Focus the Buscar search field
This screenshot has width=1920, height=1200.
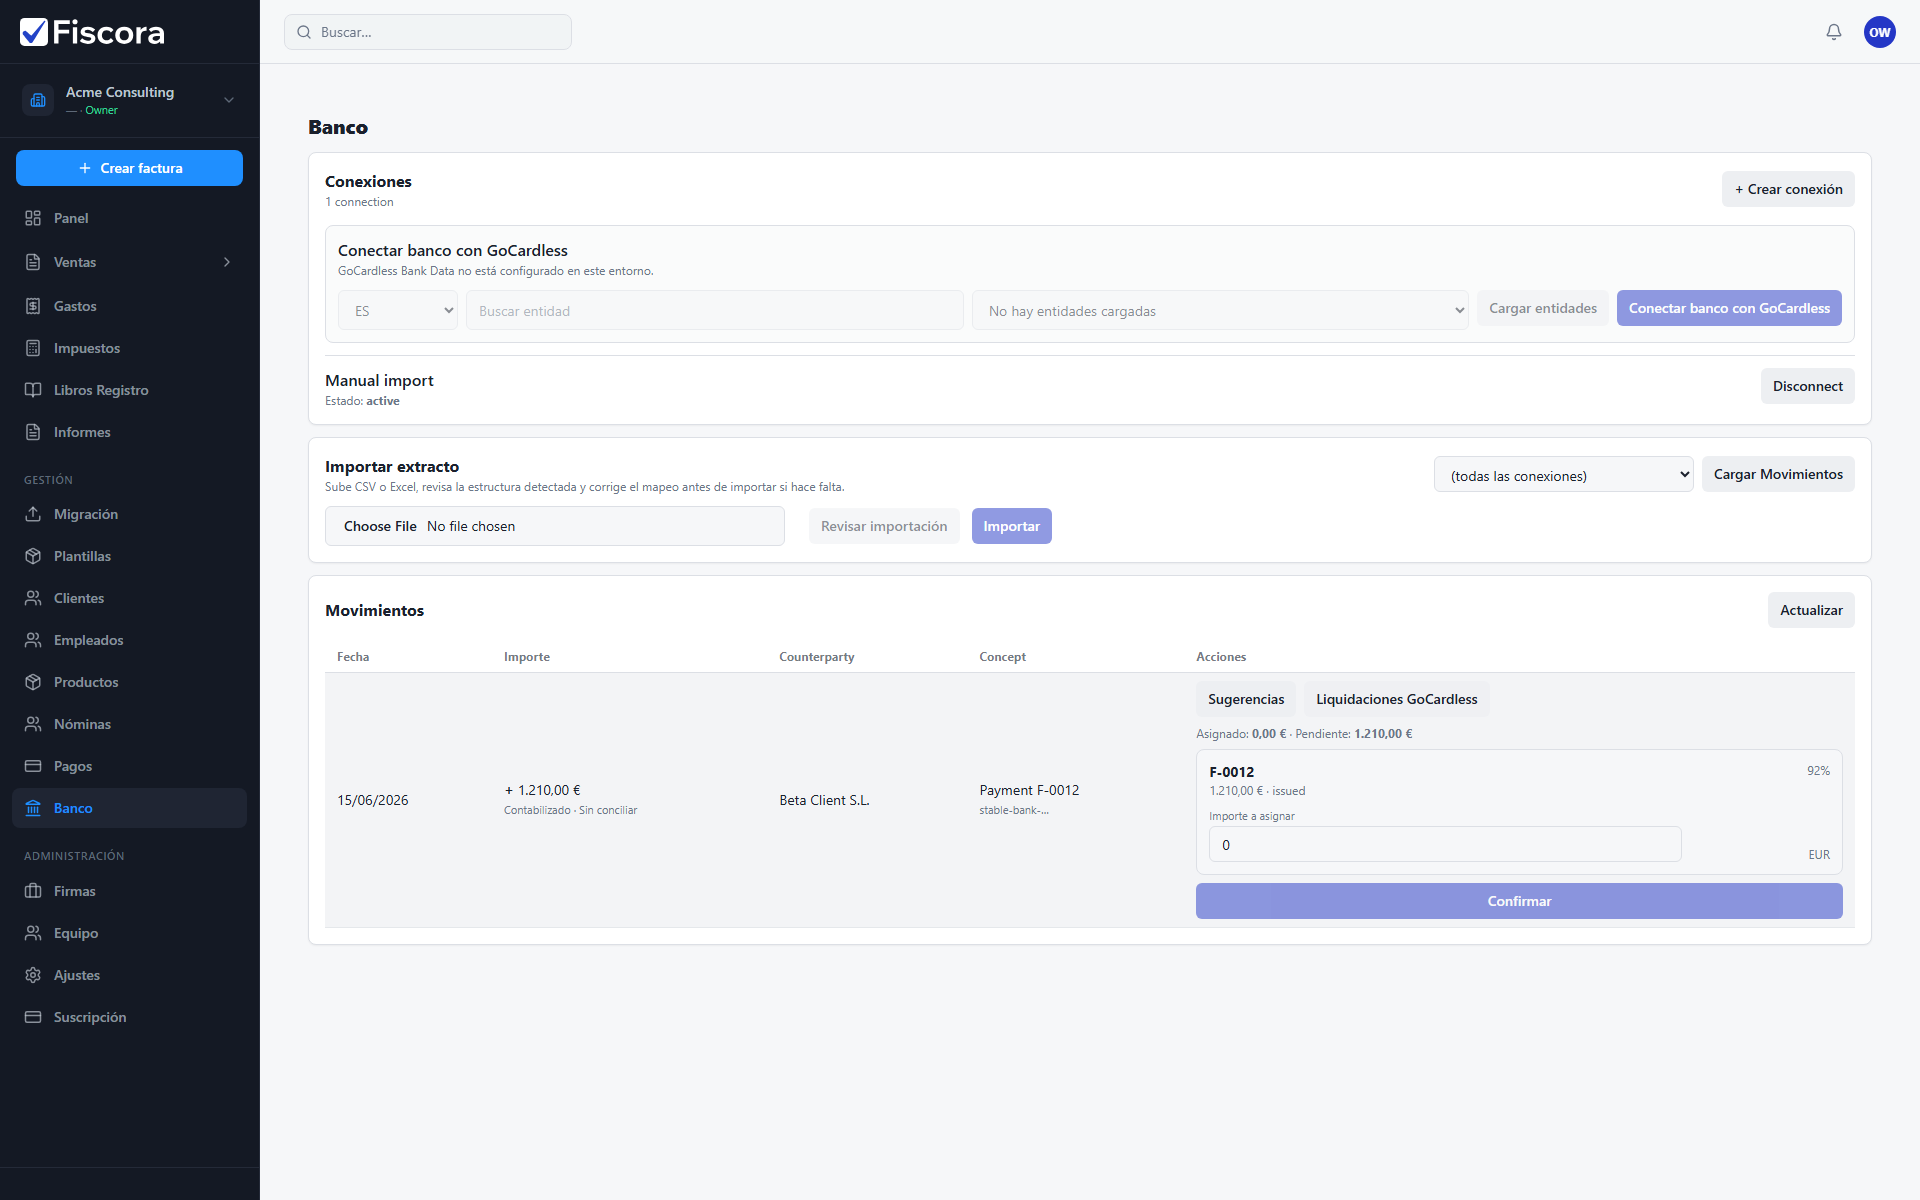(x=428, y=32)
